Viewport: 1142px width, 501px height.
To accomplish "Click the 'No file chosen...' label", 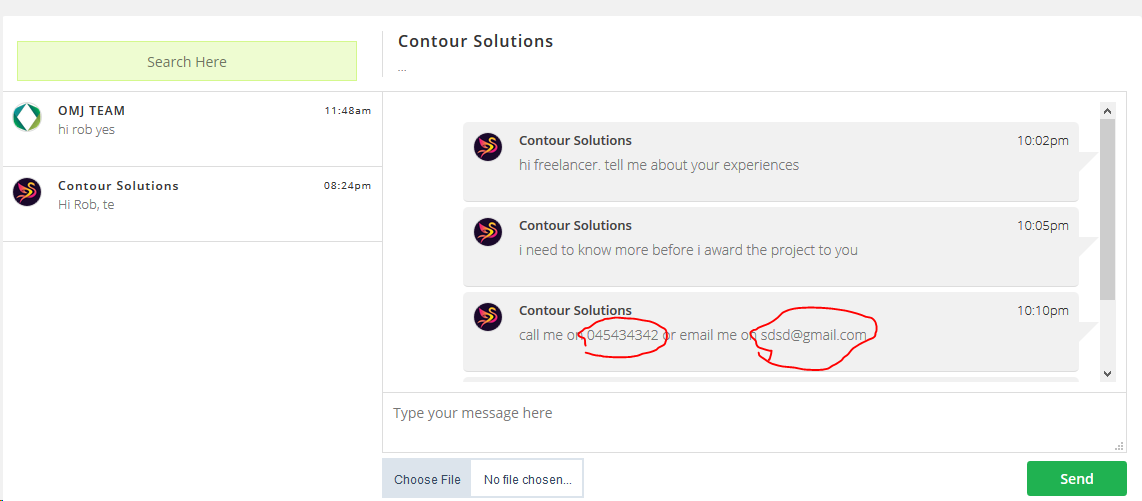I will coord(528,479).
